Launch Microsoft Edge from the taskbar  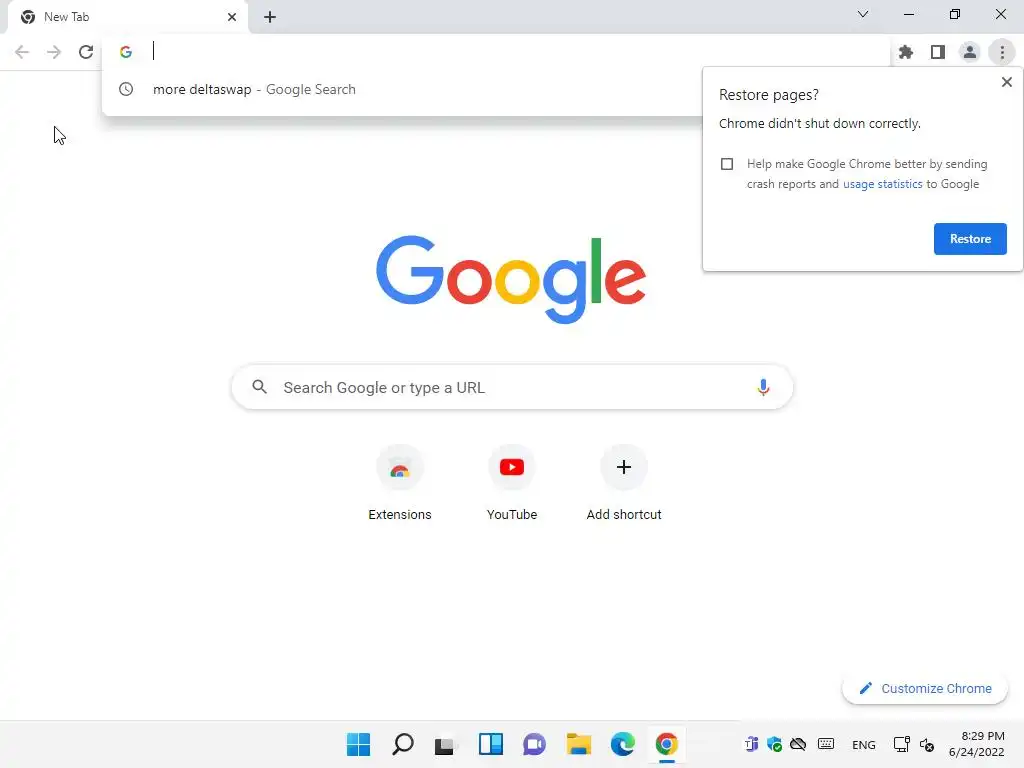[x=622, y=744]
